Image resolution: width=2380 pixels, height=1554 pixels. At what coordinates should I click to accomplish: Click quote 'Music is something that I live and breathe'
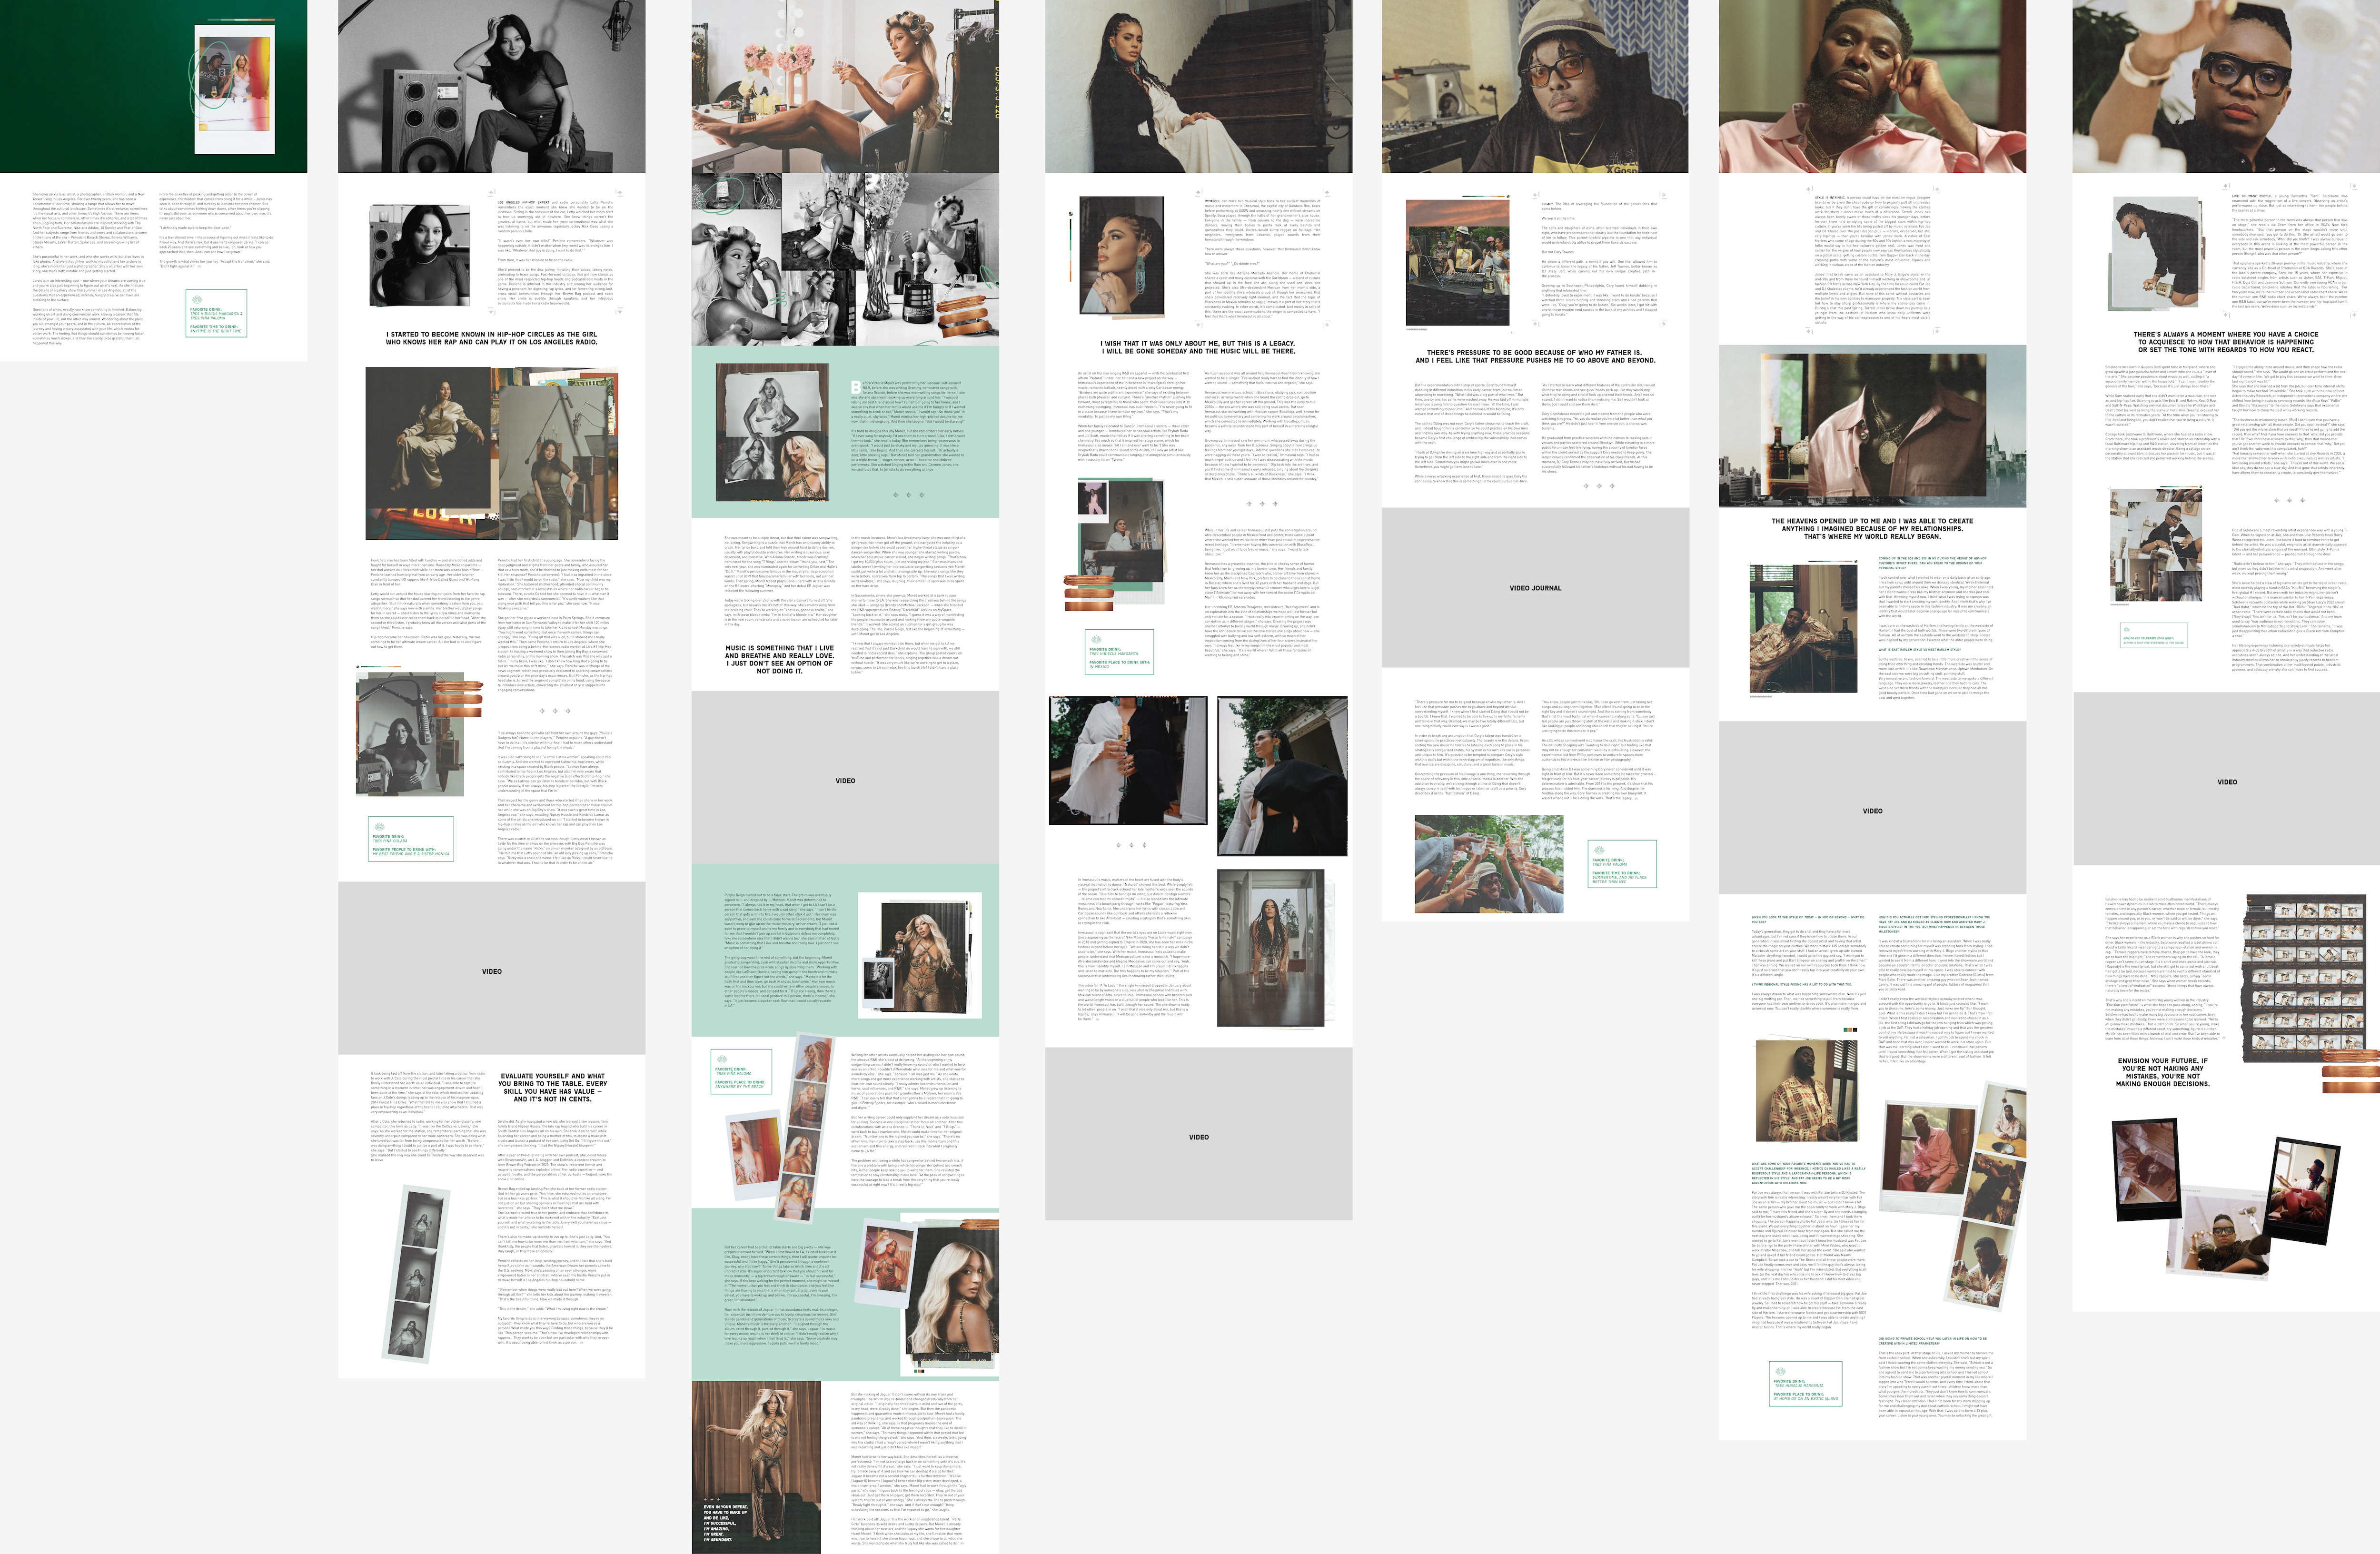click(x=779, y=659)
